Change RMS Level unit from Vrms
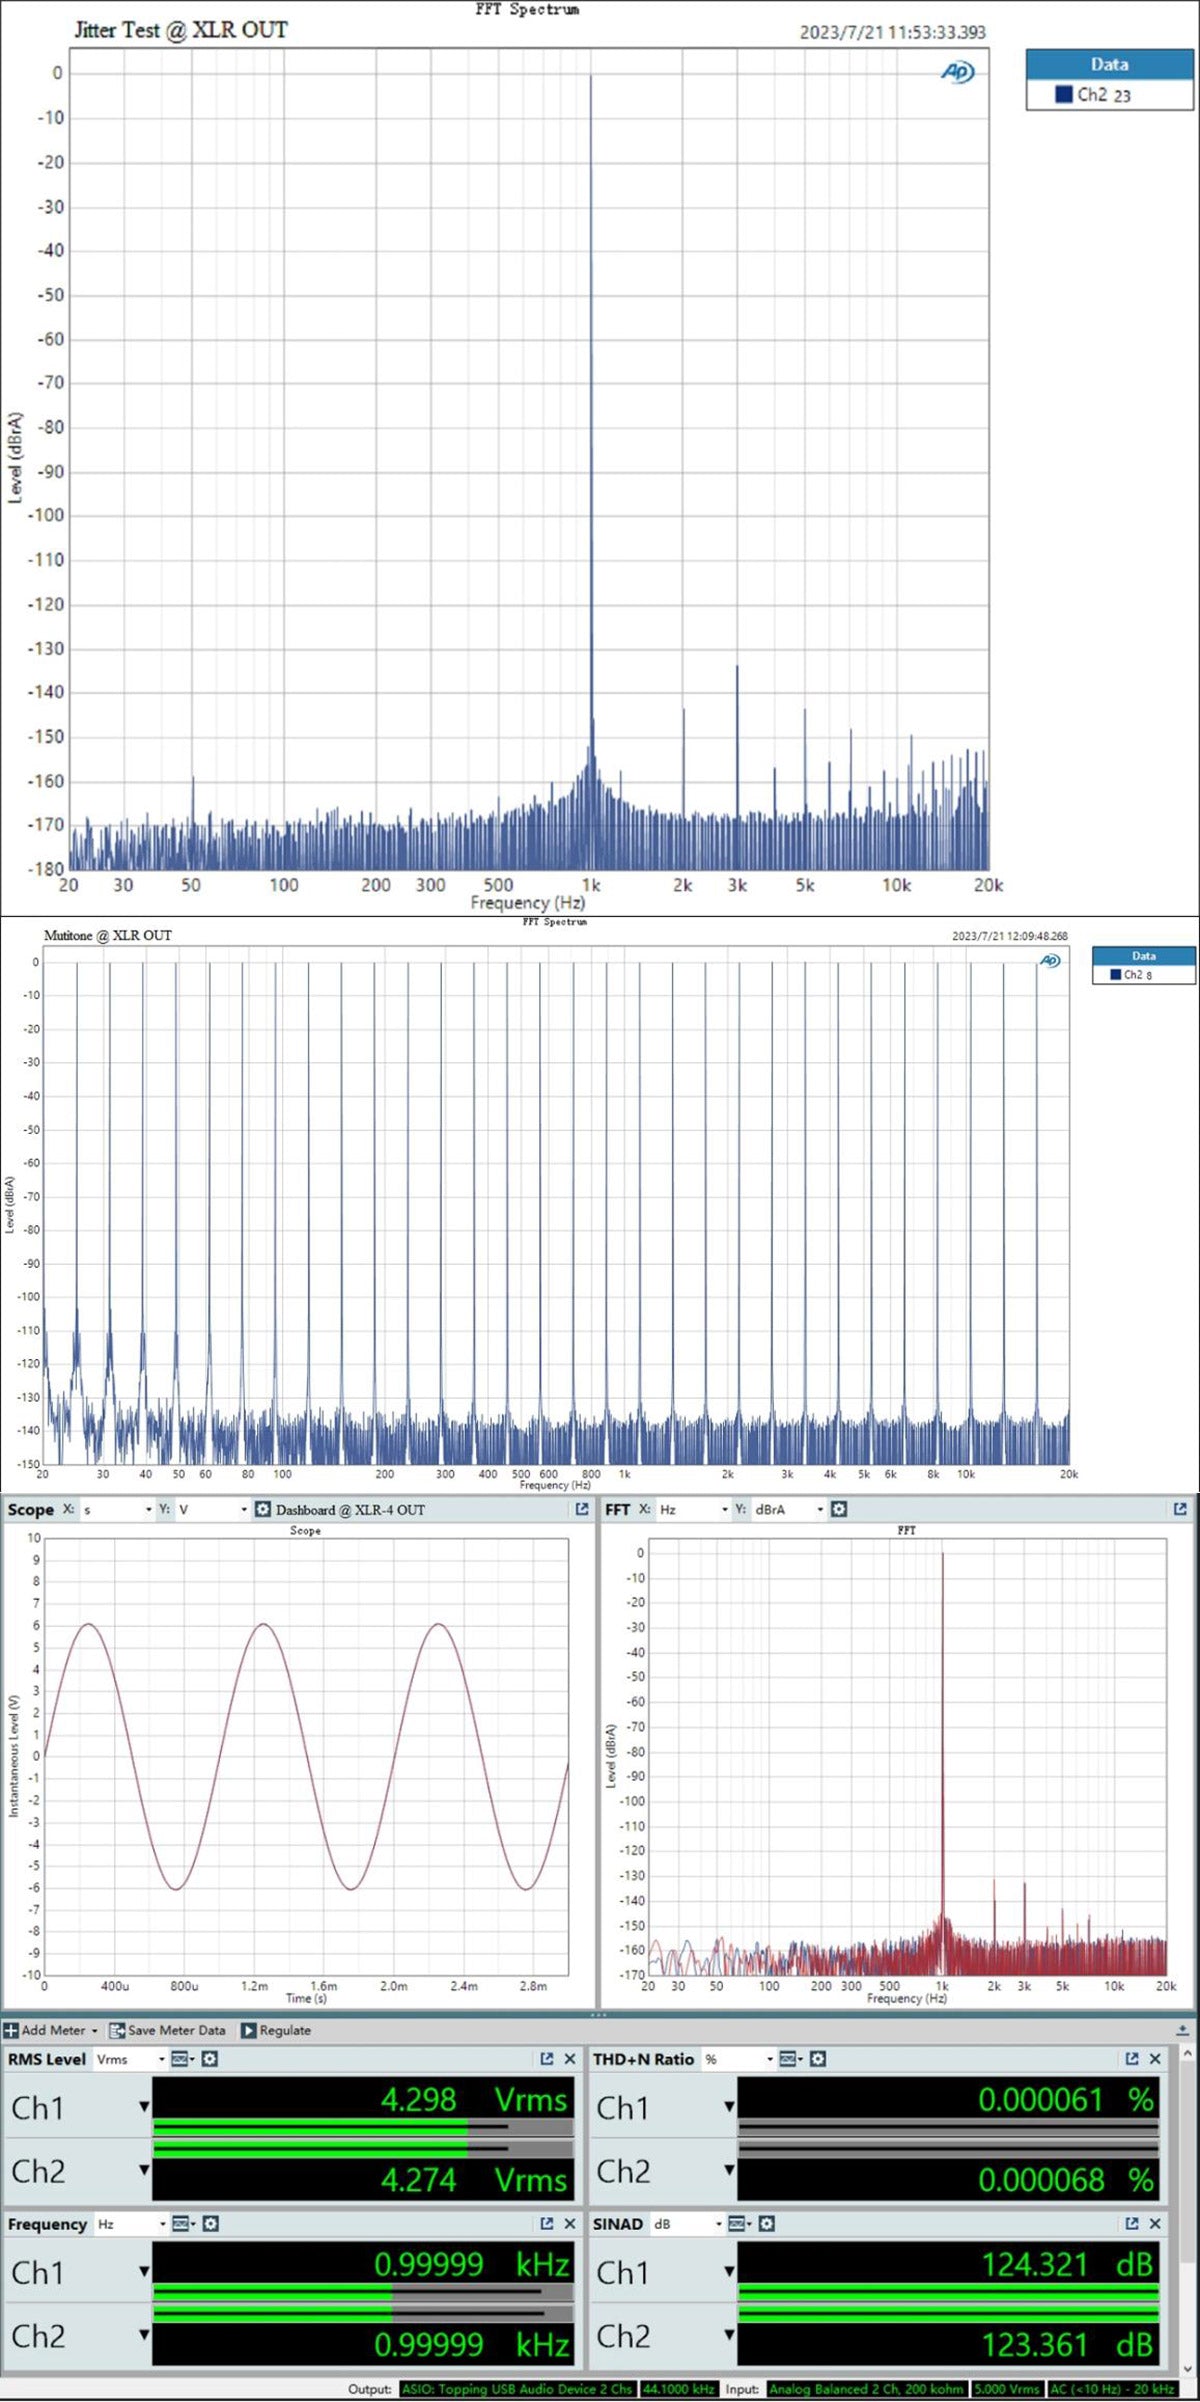 [x=161, y=2059]
